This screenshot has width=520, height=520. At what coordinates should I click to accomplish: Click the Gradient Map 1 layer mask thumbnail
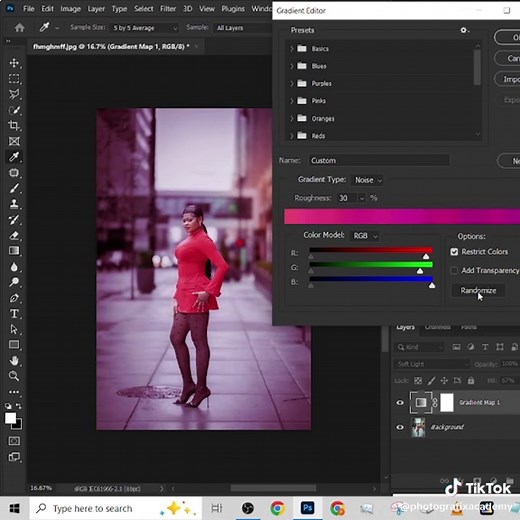tap(447, 403)
